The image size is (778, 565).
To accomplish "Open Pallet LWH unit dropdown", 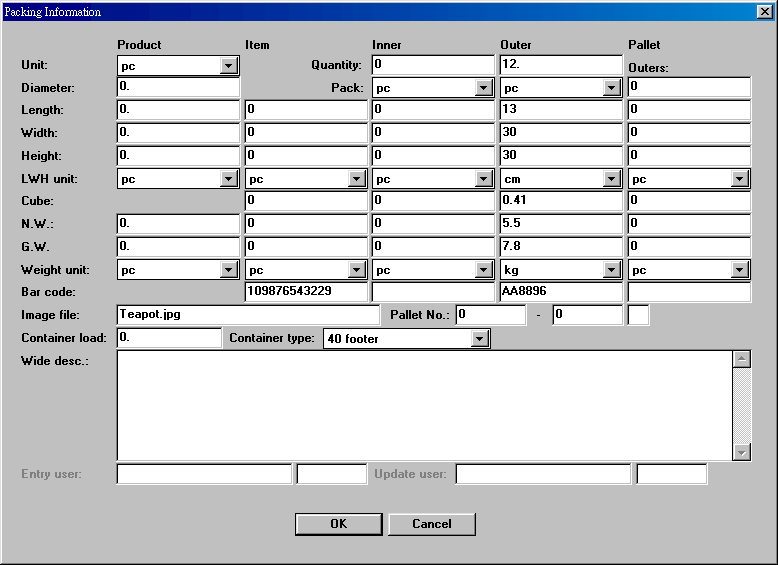I will [740, 180].
